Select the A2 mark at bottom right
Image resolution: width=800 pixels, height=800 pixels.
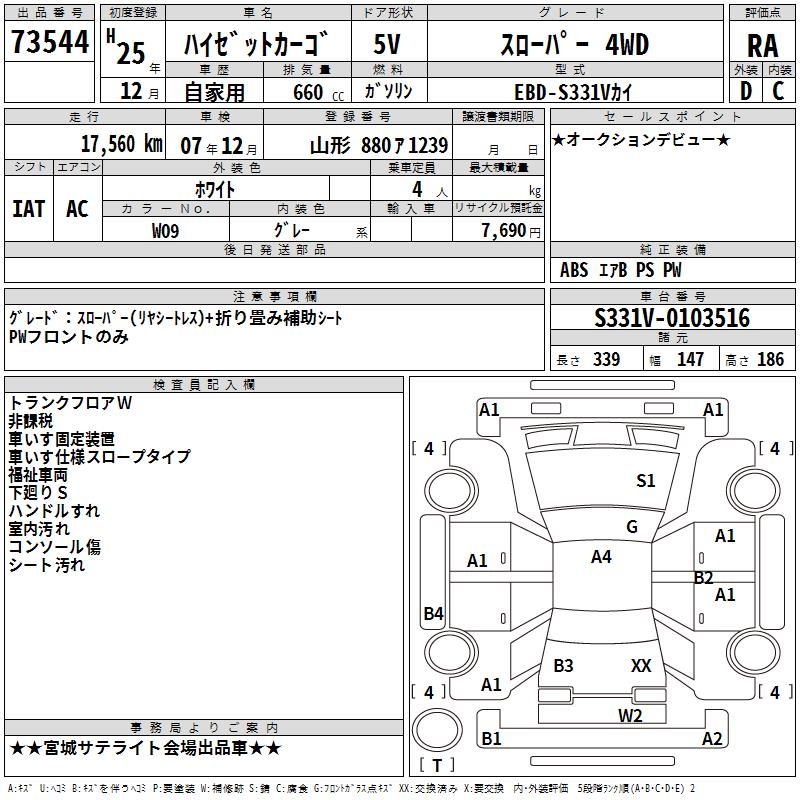[x=712, y=739]
